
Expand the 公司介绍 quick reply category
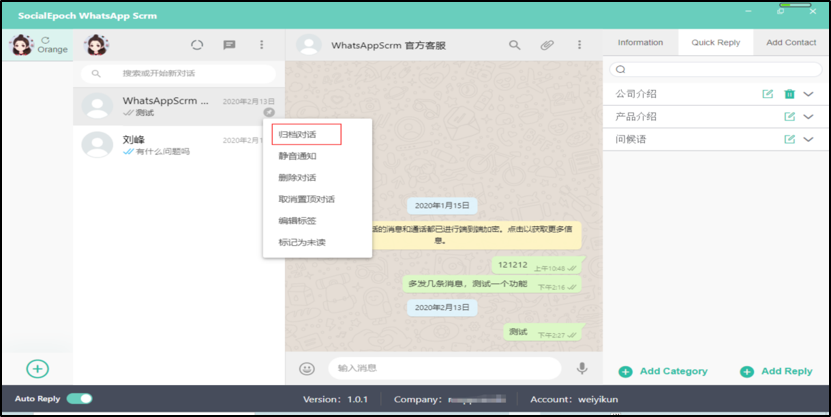tap(808, 94)
